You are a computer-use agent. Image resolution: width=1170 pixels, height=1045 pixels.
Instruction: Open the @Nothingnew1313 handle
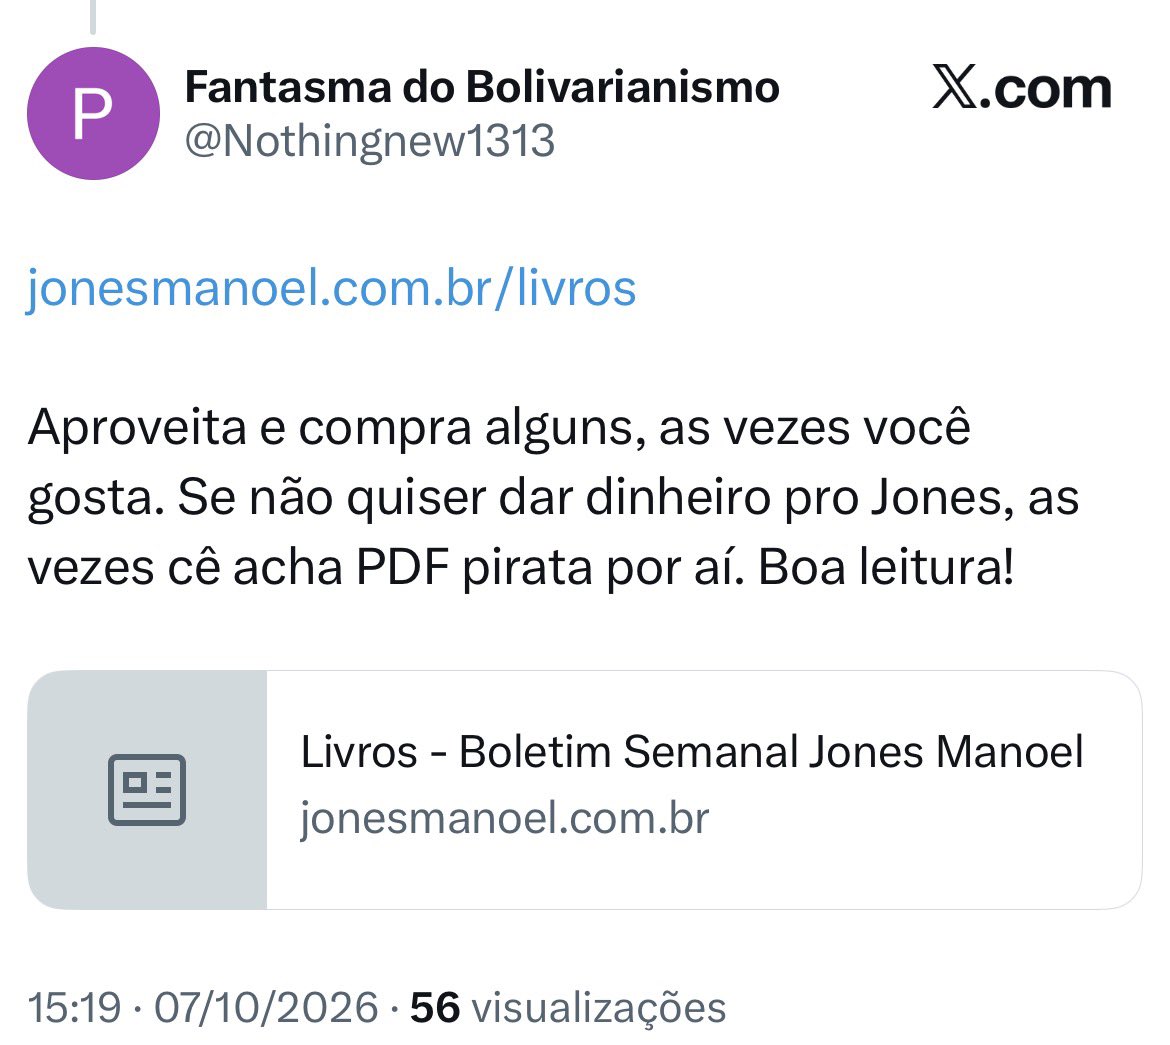(x=370, y=141)
